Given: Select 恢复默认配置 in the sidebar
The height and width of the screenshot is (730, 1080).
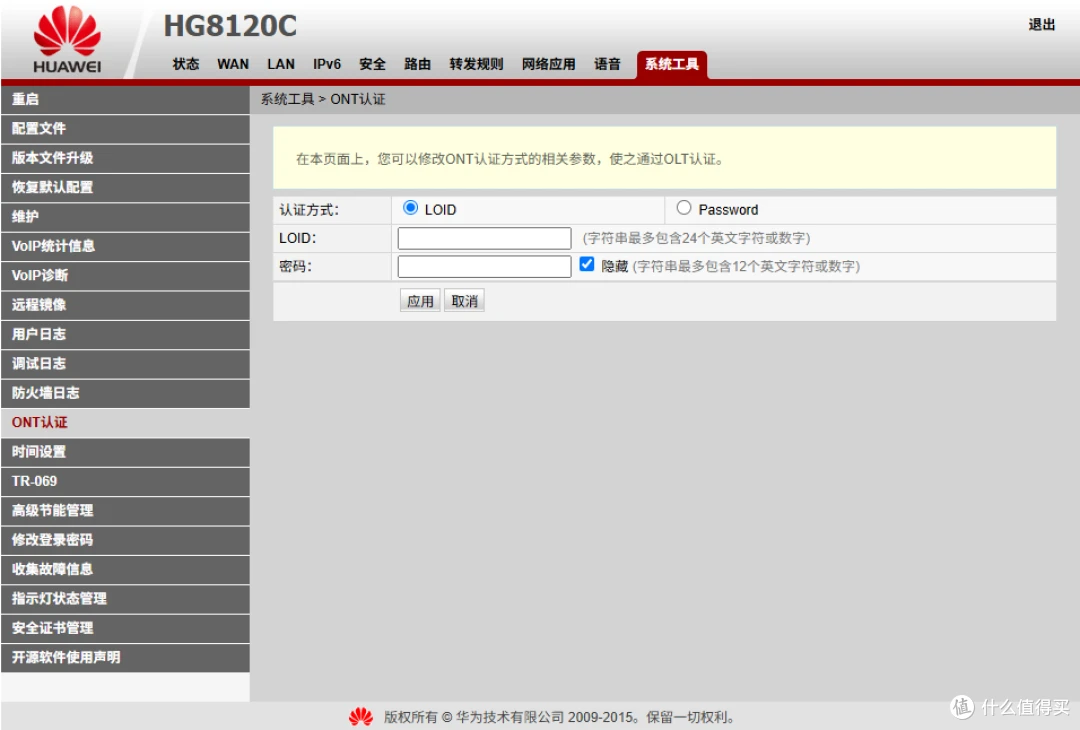Looking at the screenshot, I should point(125,187).
